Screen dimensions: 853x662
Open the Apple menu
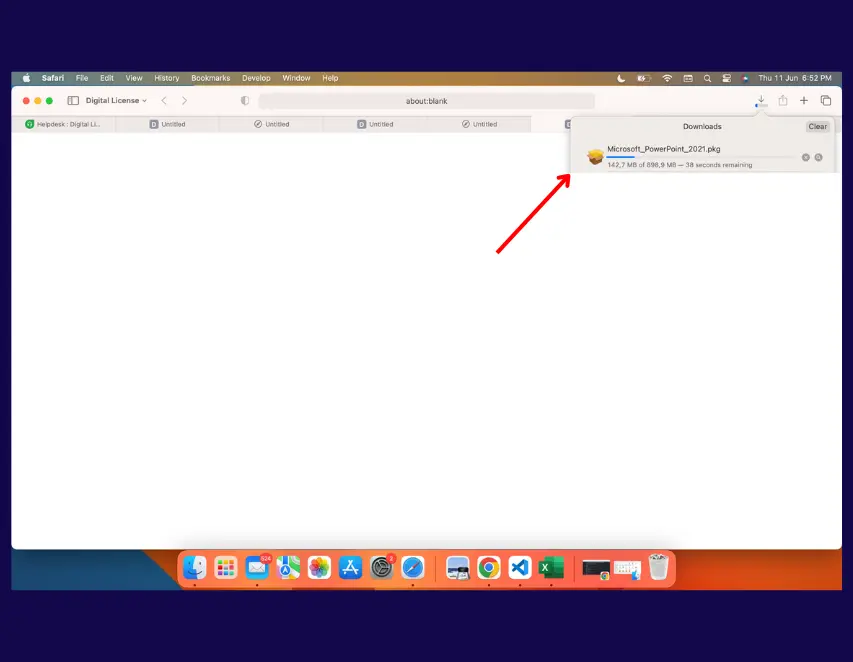[x=26, y=78]
